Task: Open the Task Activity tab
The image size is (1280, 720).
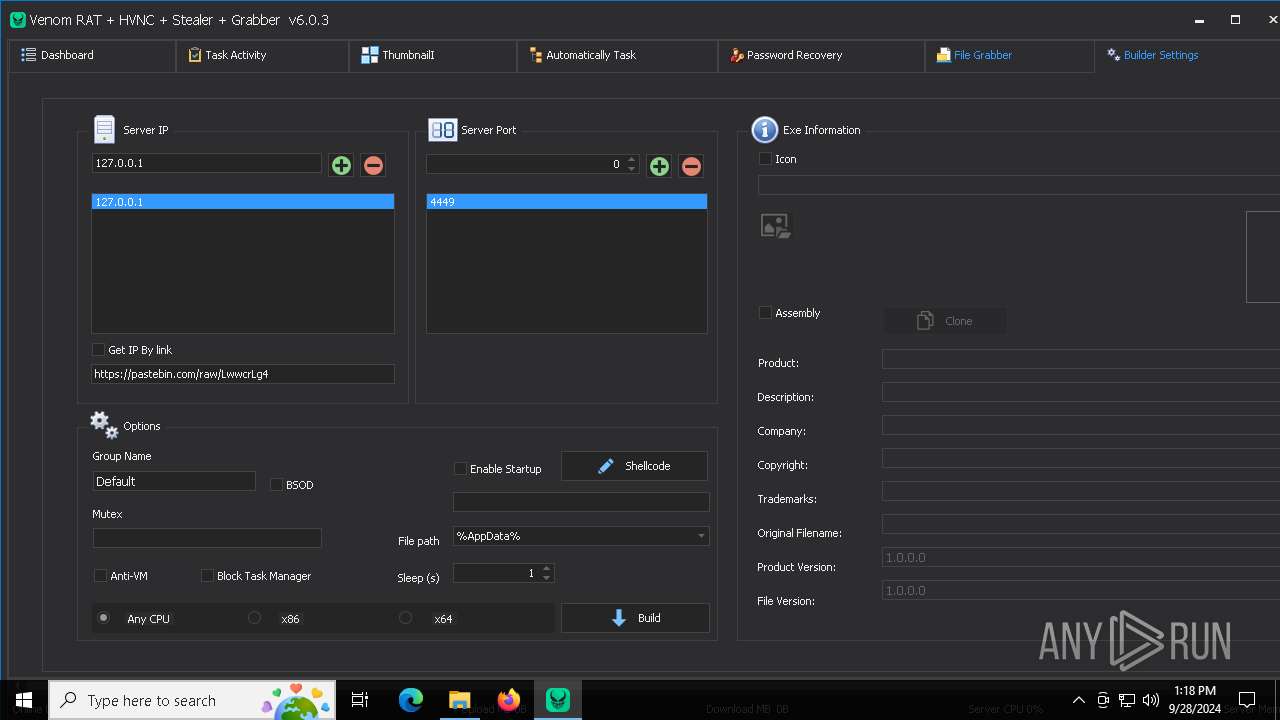Action: (x=262, y=55)
